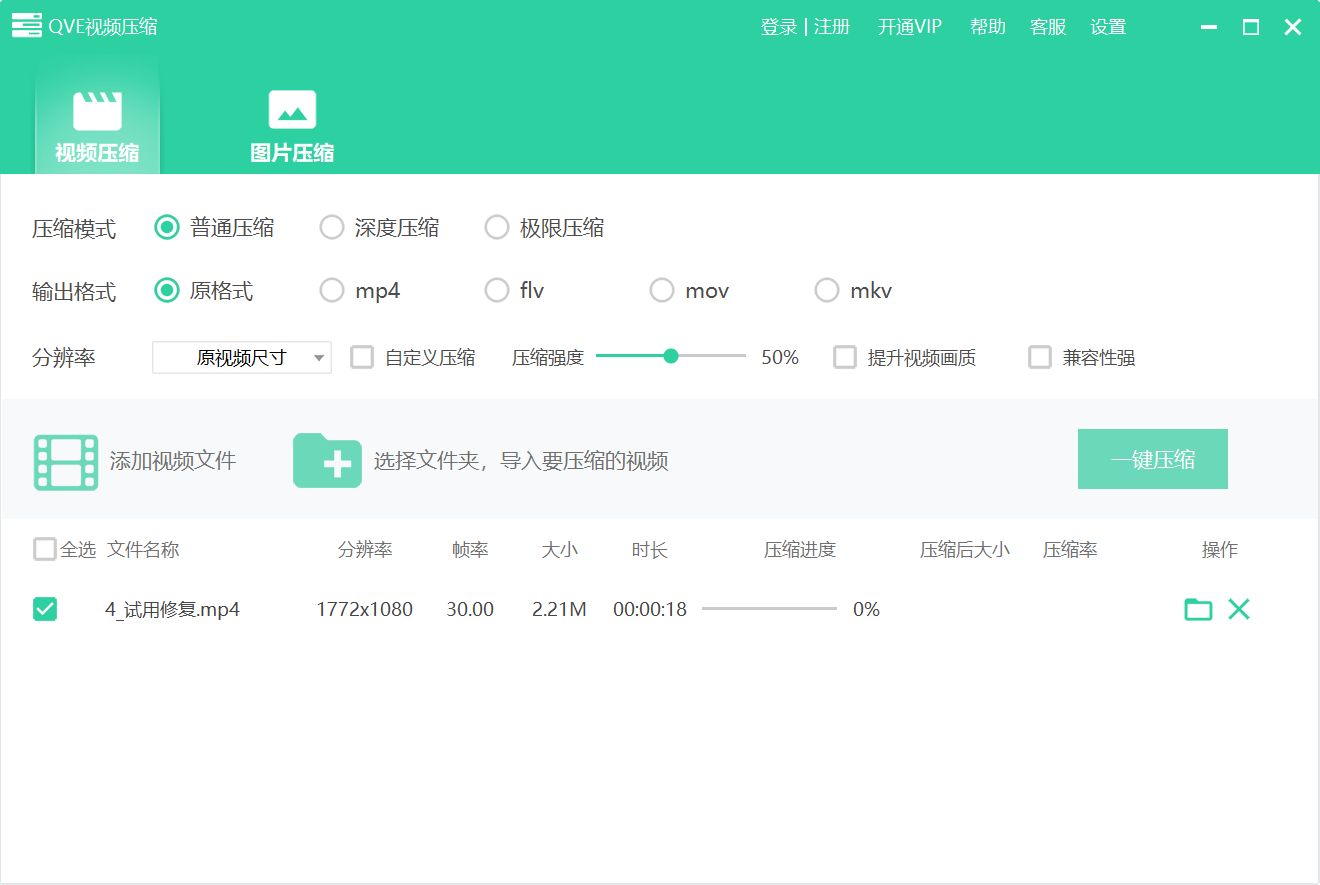Open the 设置 menu
1320x885 pixels.
coord(1108,27)
